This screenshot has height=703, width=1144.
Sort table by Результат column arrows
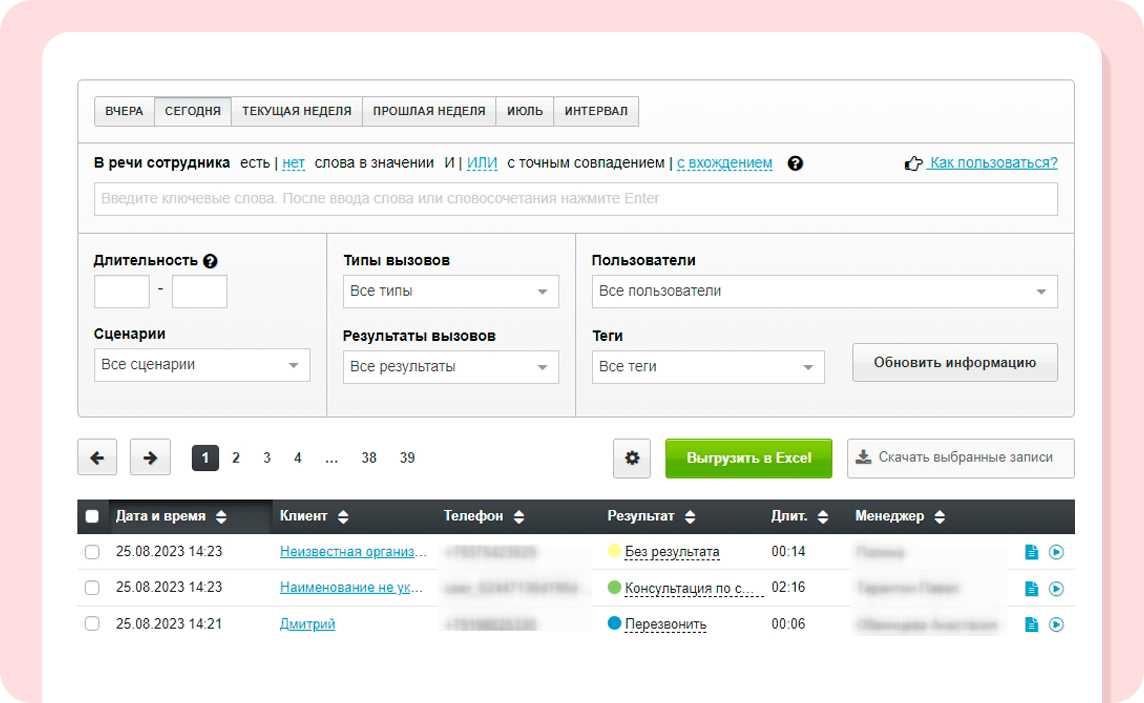coord(690,517)
